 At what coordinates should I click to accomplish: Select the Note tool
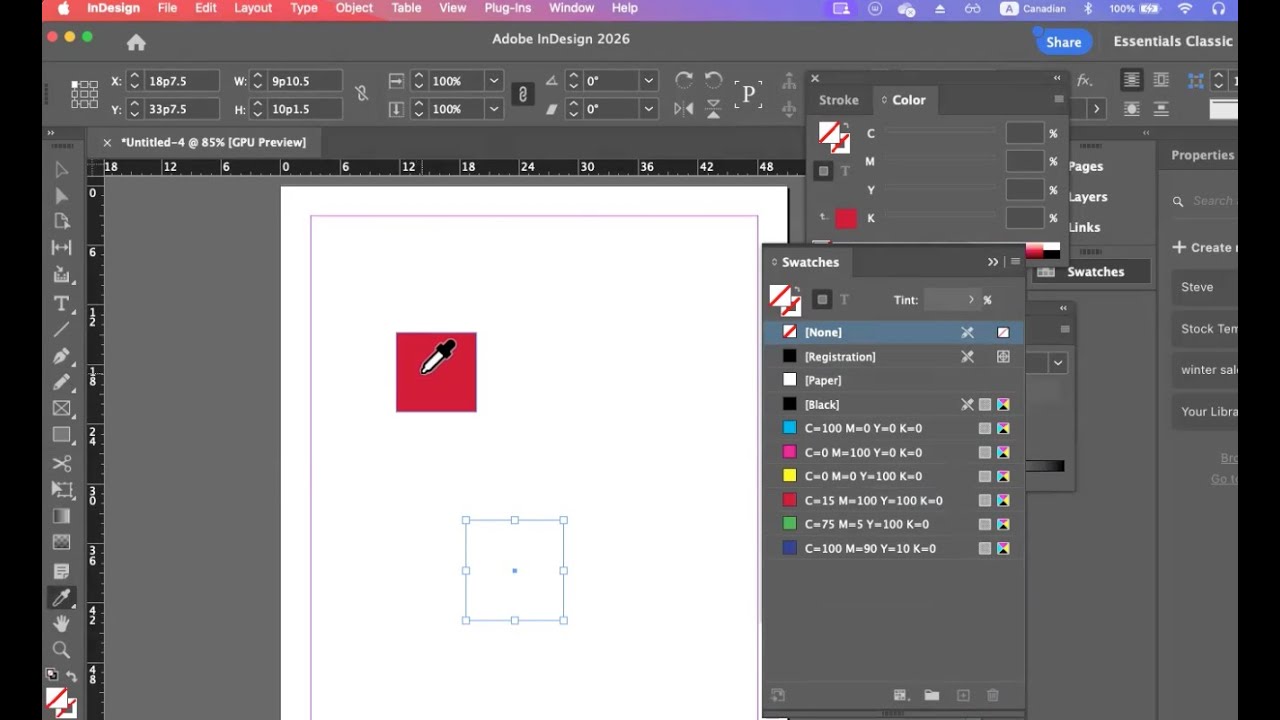pyautogui.click(x=62, y=571)
